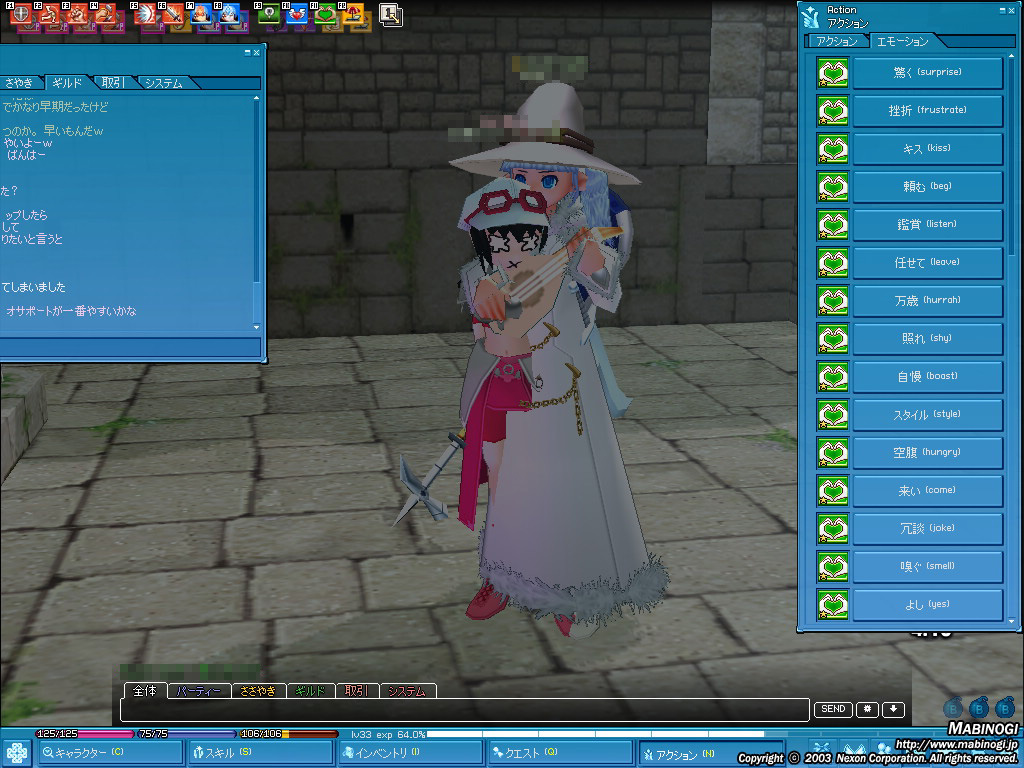The width and height of the screenshot is (1024, 768).
Task: Perform the 任せて (leave) emotion
Action: (928, 263)
